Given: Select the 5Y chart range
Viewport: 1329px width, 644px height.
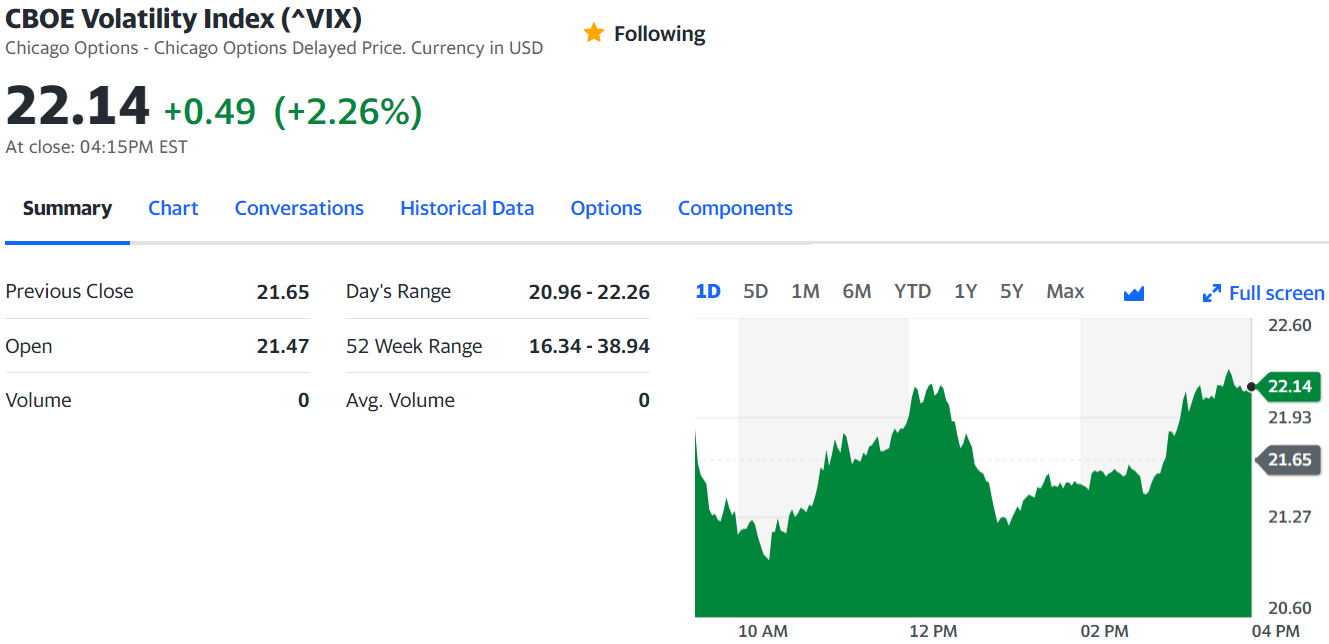Looking at the screenshot, I should click(x=1012, y=291).
